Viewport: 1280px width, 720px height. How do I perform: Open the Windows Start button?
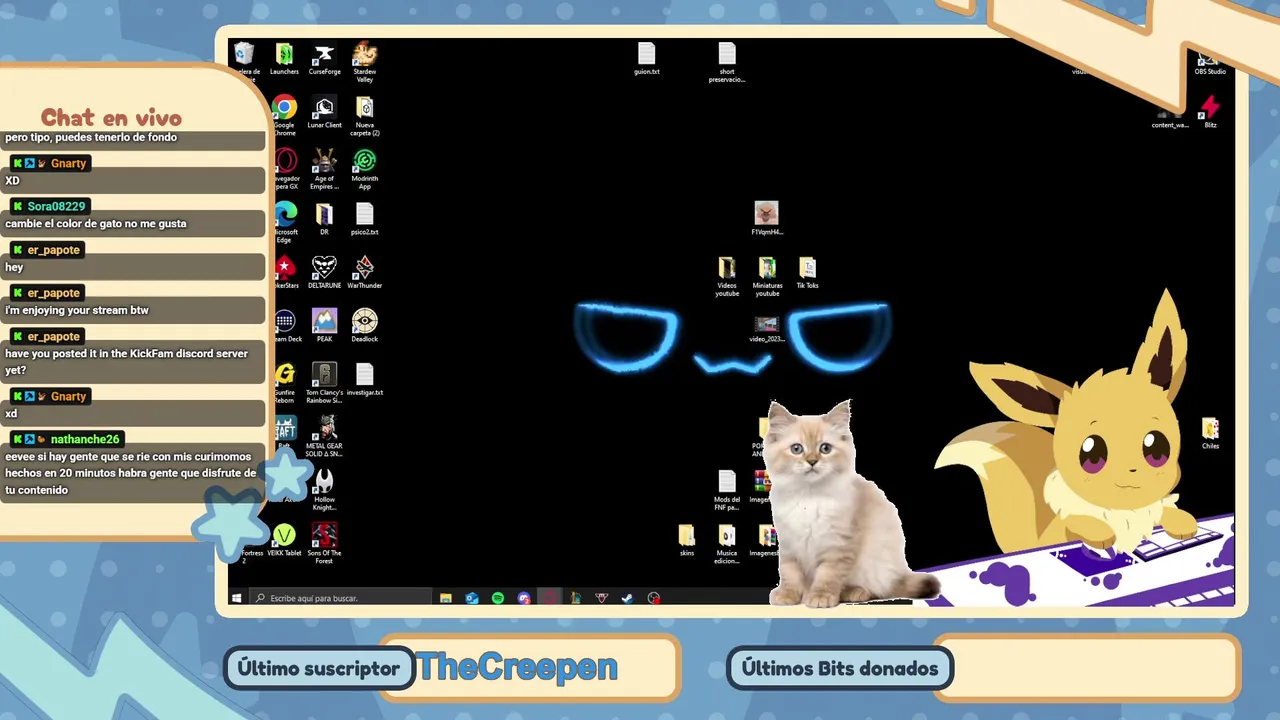(237, 598)
